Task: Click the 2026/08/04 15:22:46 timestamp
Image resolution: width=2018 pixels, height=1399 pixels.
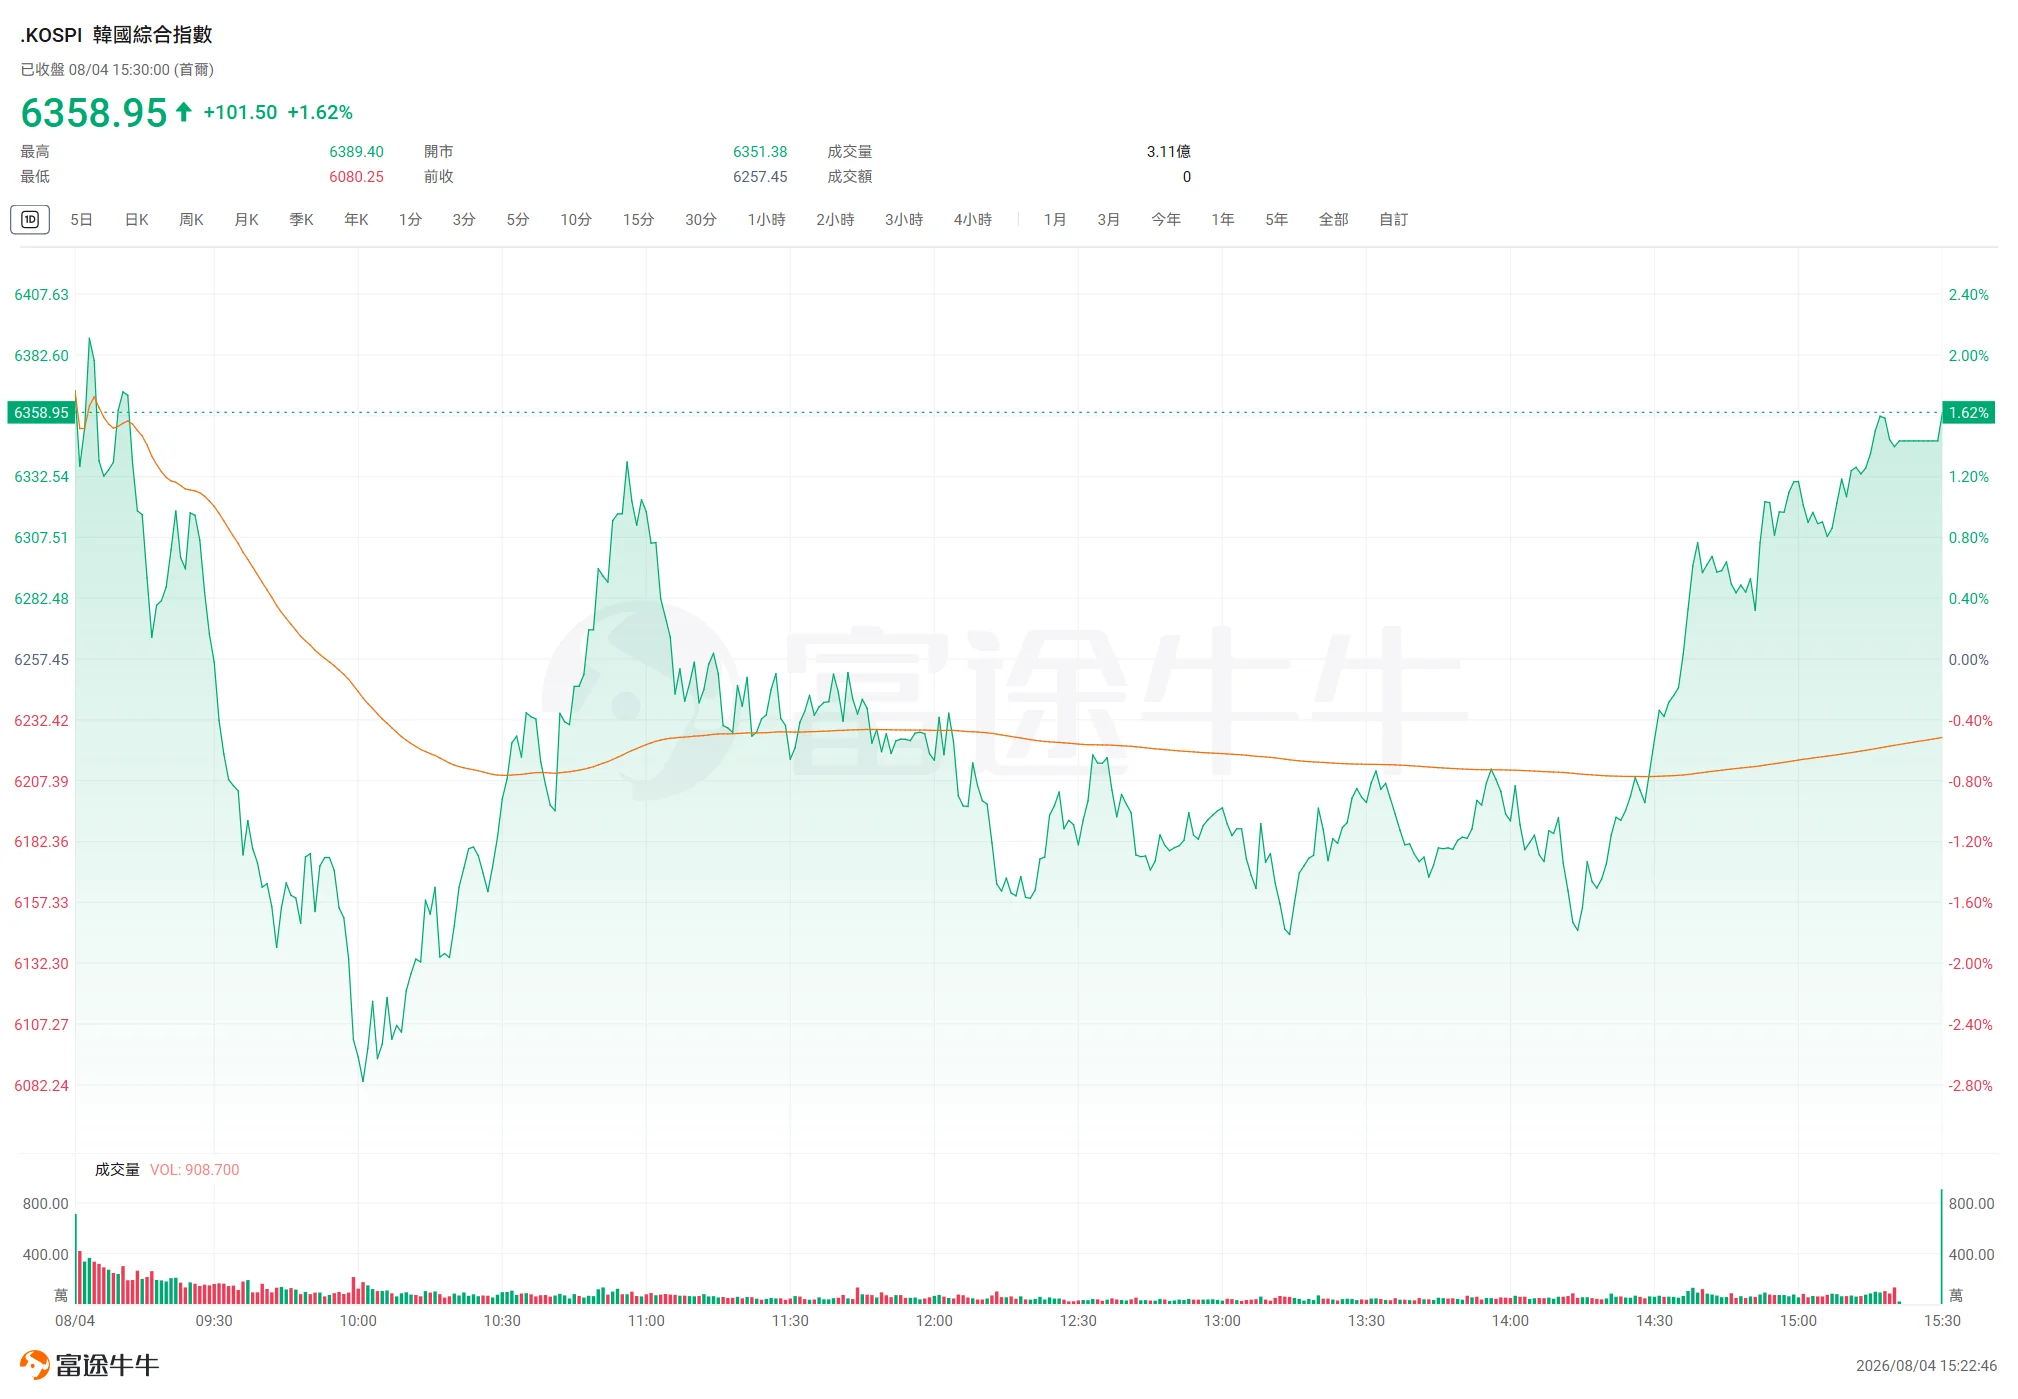Action: tap(1926, 1366)
